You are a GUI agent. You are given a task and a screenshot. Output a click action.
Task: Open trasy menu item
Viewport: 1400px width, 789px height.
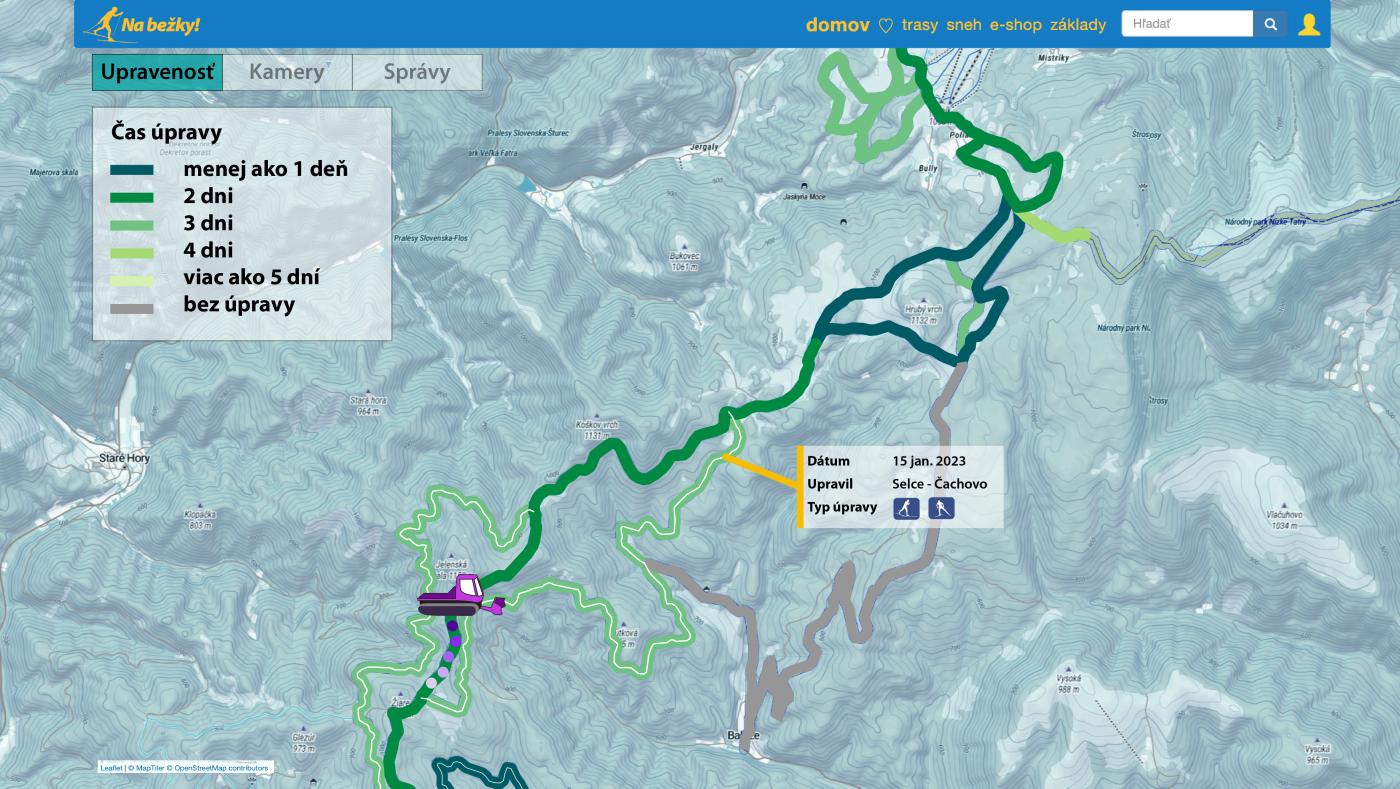coord(920,25)
